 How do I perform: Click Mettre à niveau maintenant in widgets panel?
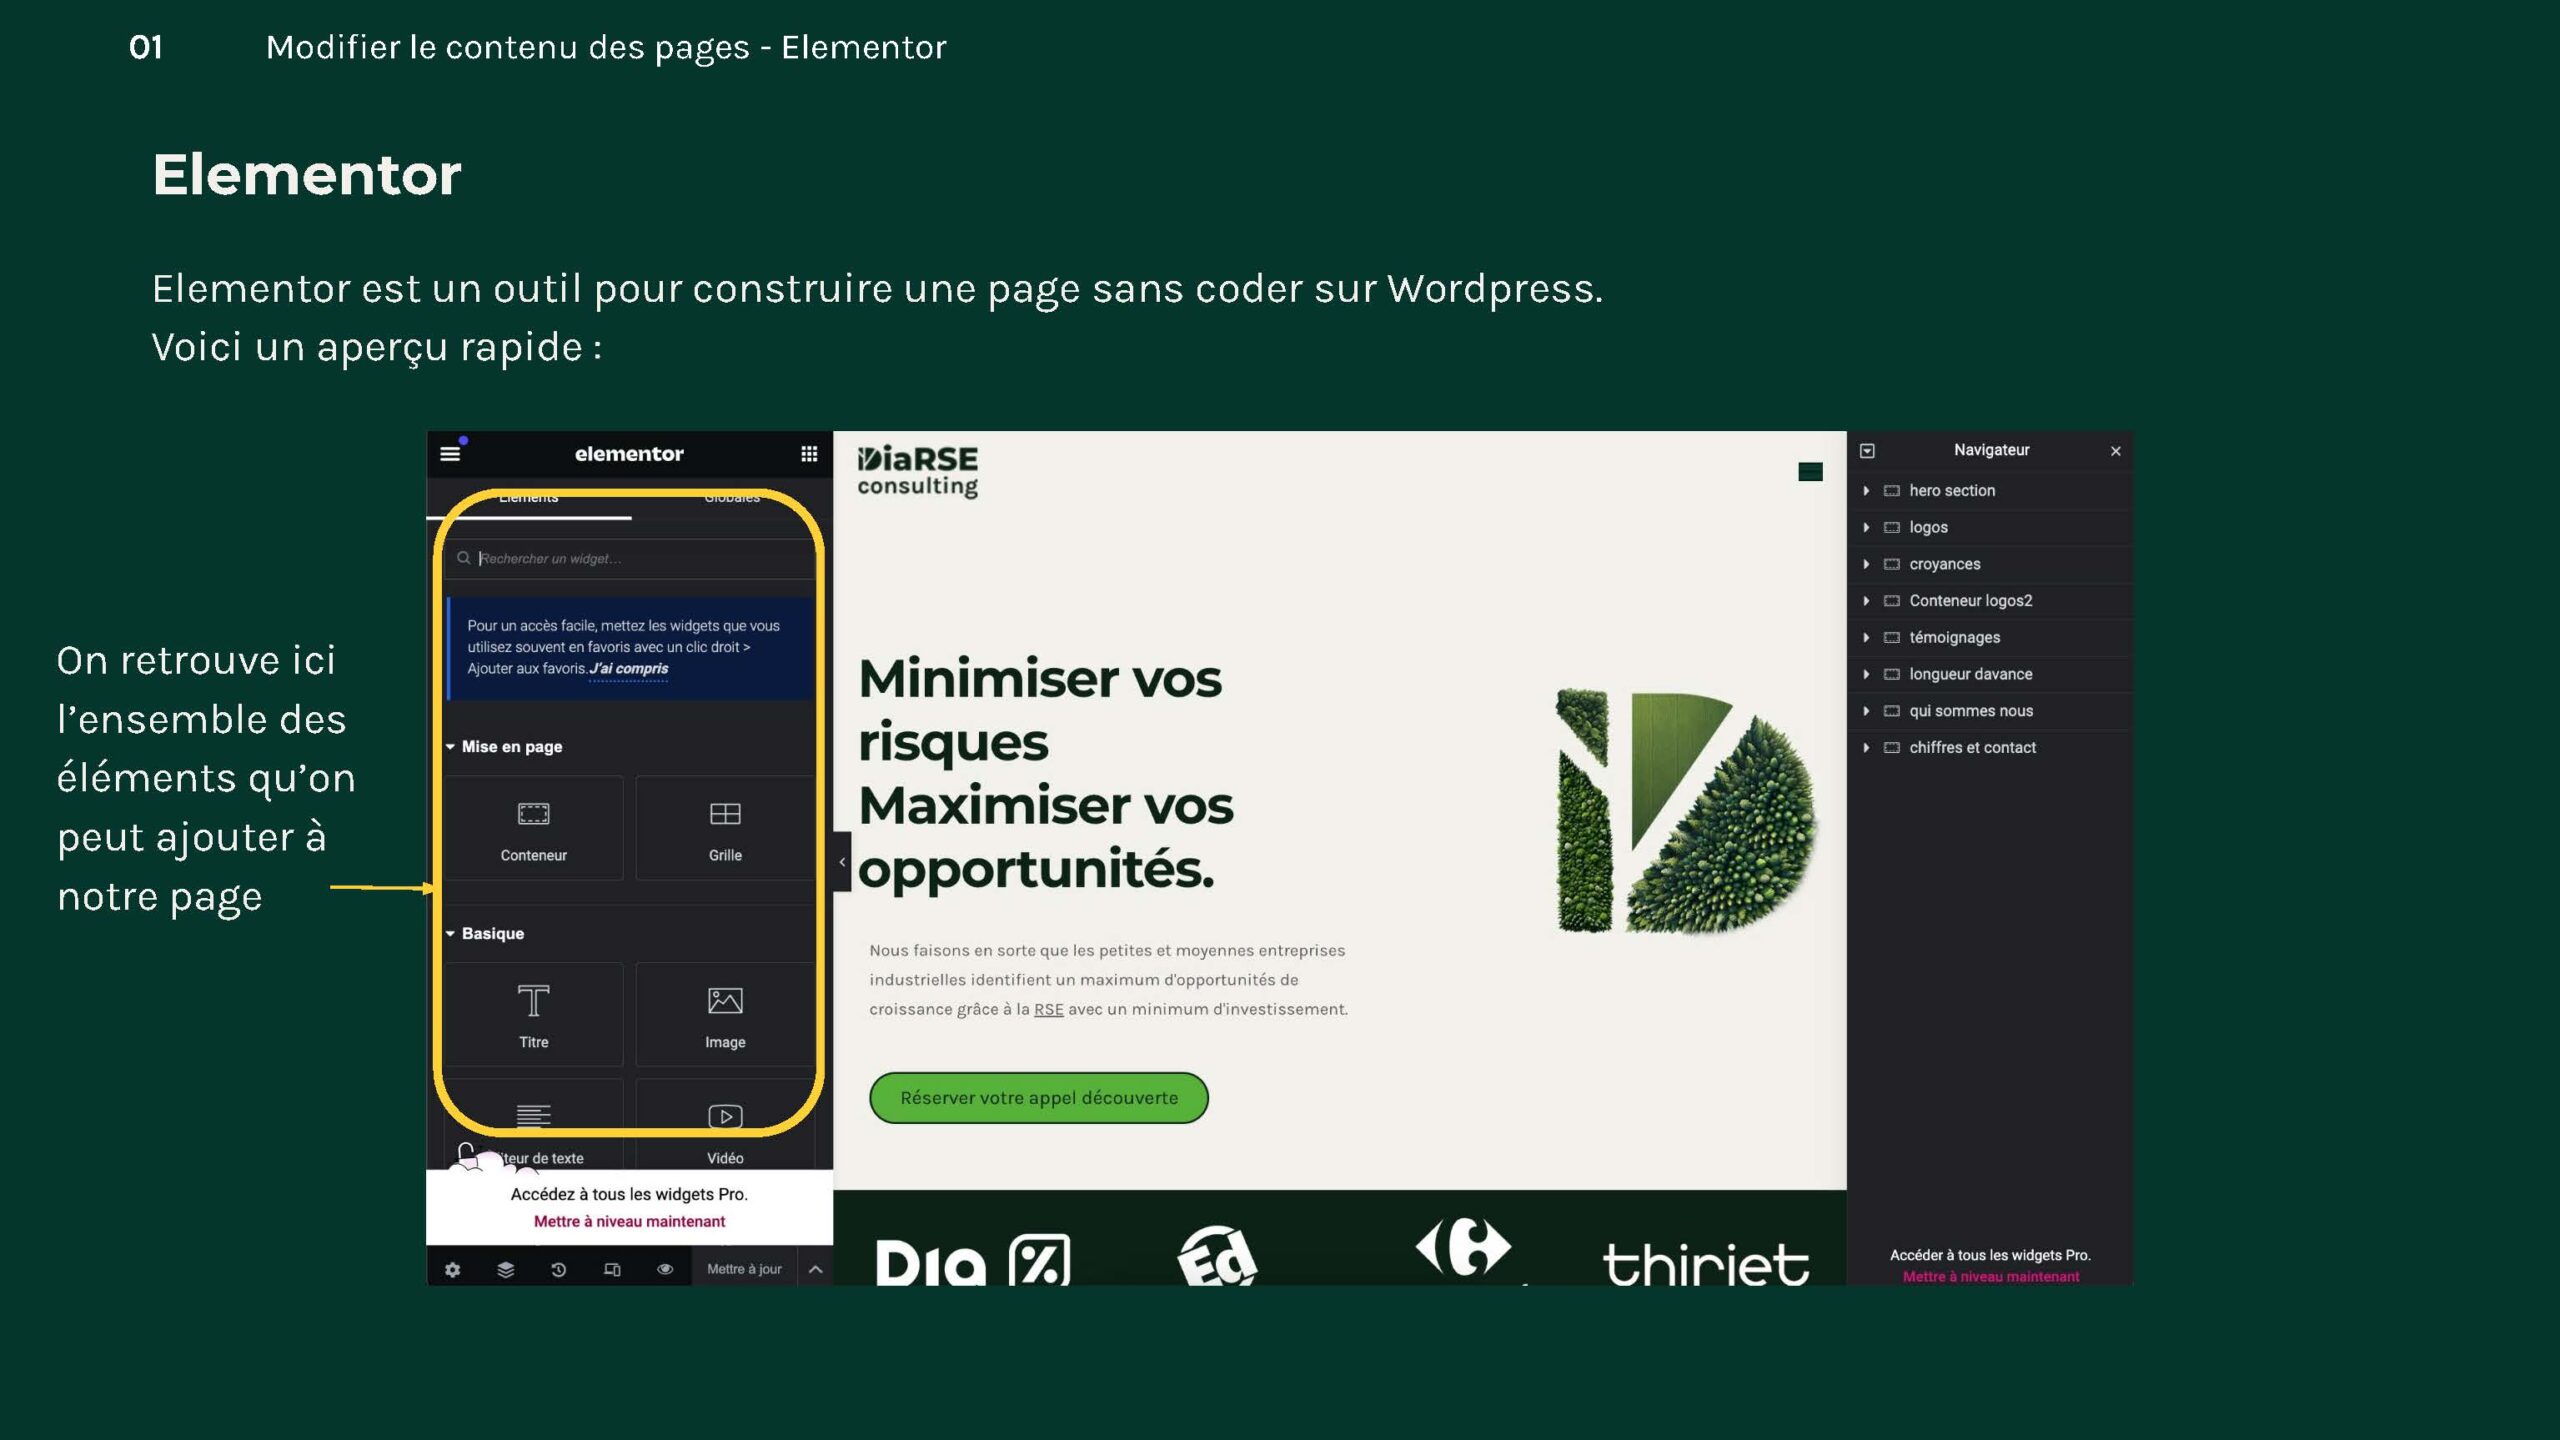click(x=629, y=1221)
